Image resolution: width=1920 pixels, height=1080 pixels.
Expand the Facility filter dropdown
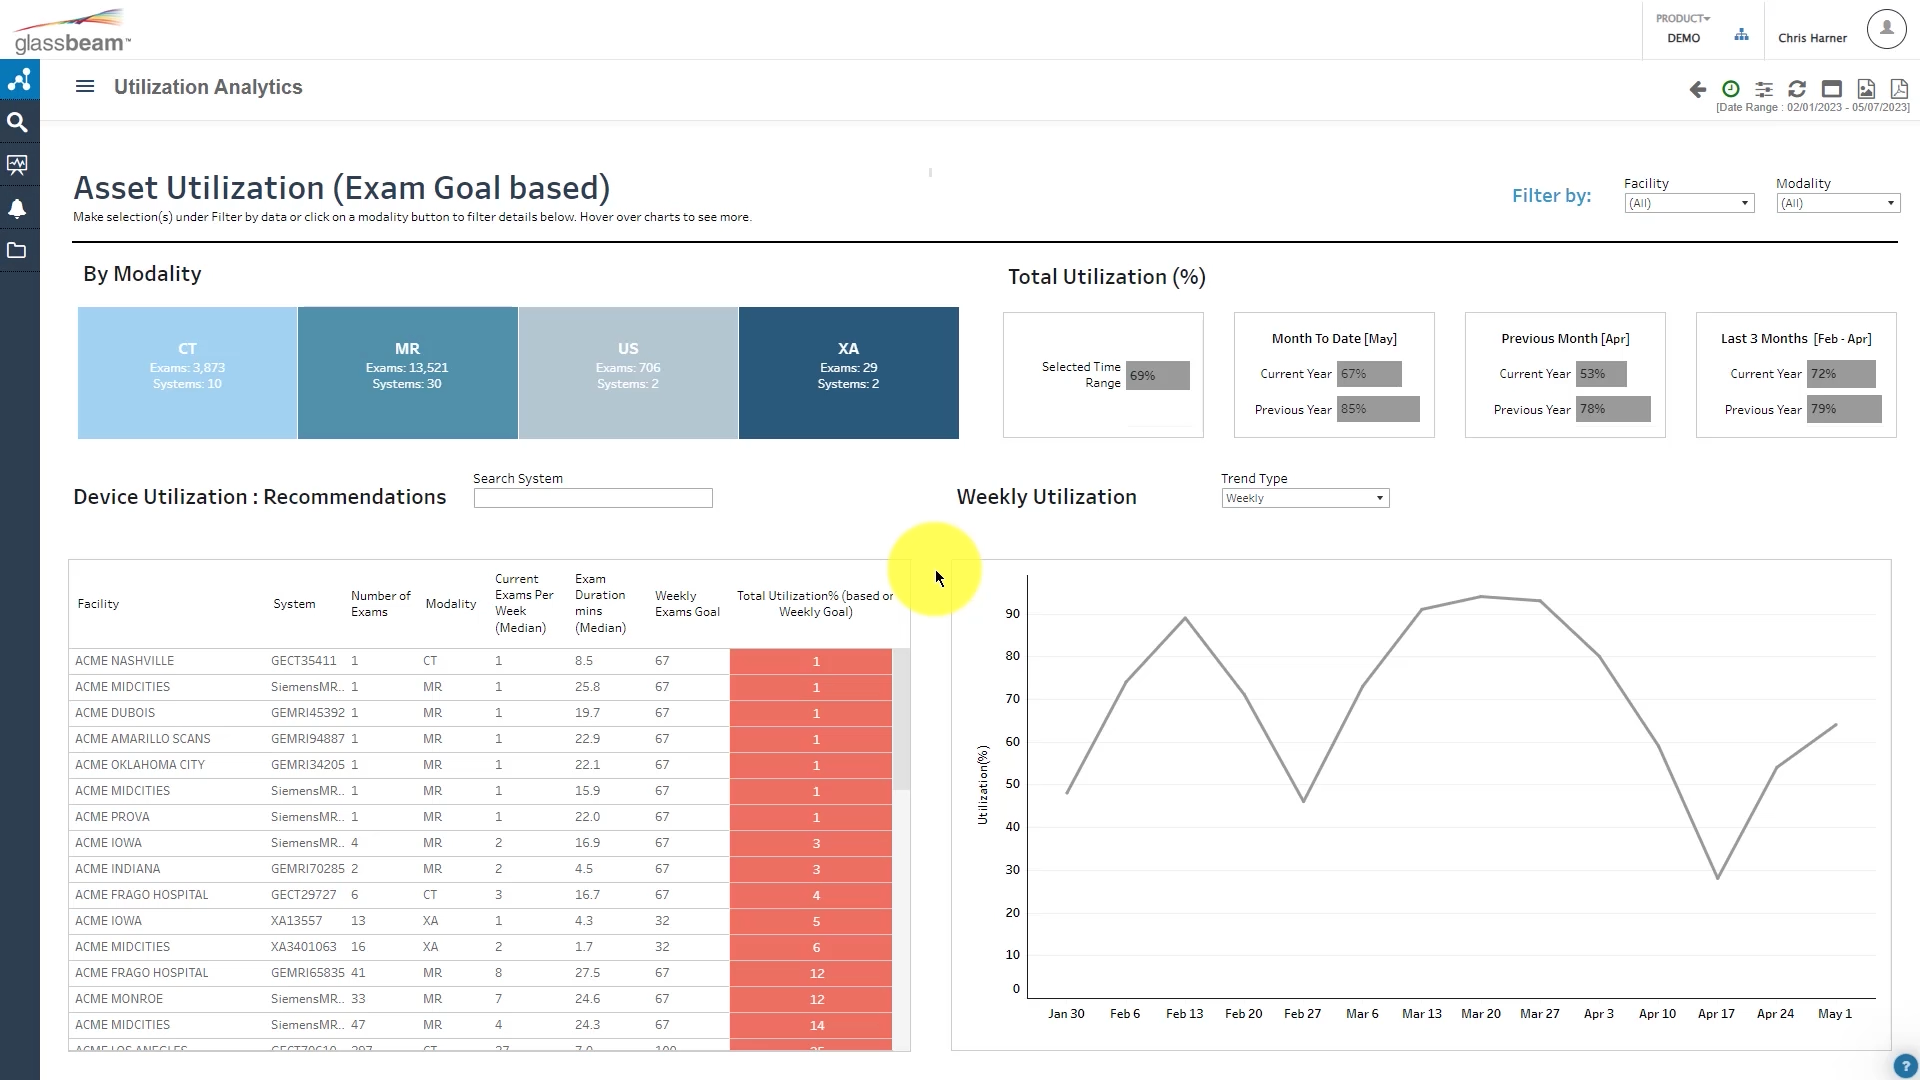[1689, 203]
